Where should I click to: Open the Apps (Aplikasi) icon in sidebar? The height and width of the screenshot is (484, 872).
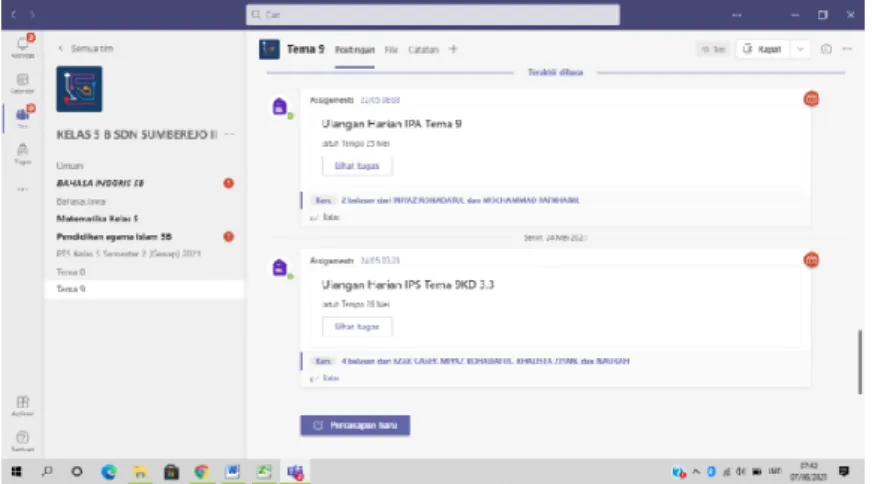click(23, 406)
